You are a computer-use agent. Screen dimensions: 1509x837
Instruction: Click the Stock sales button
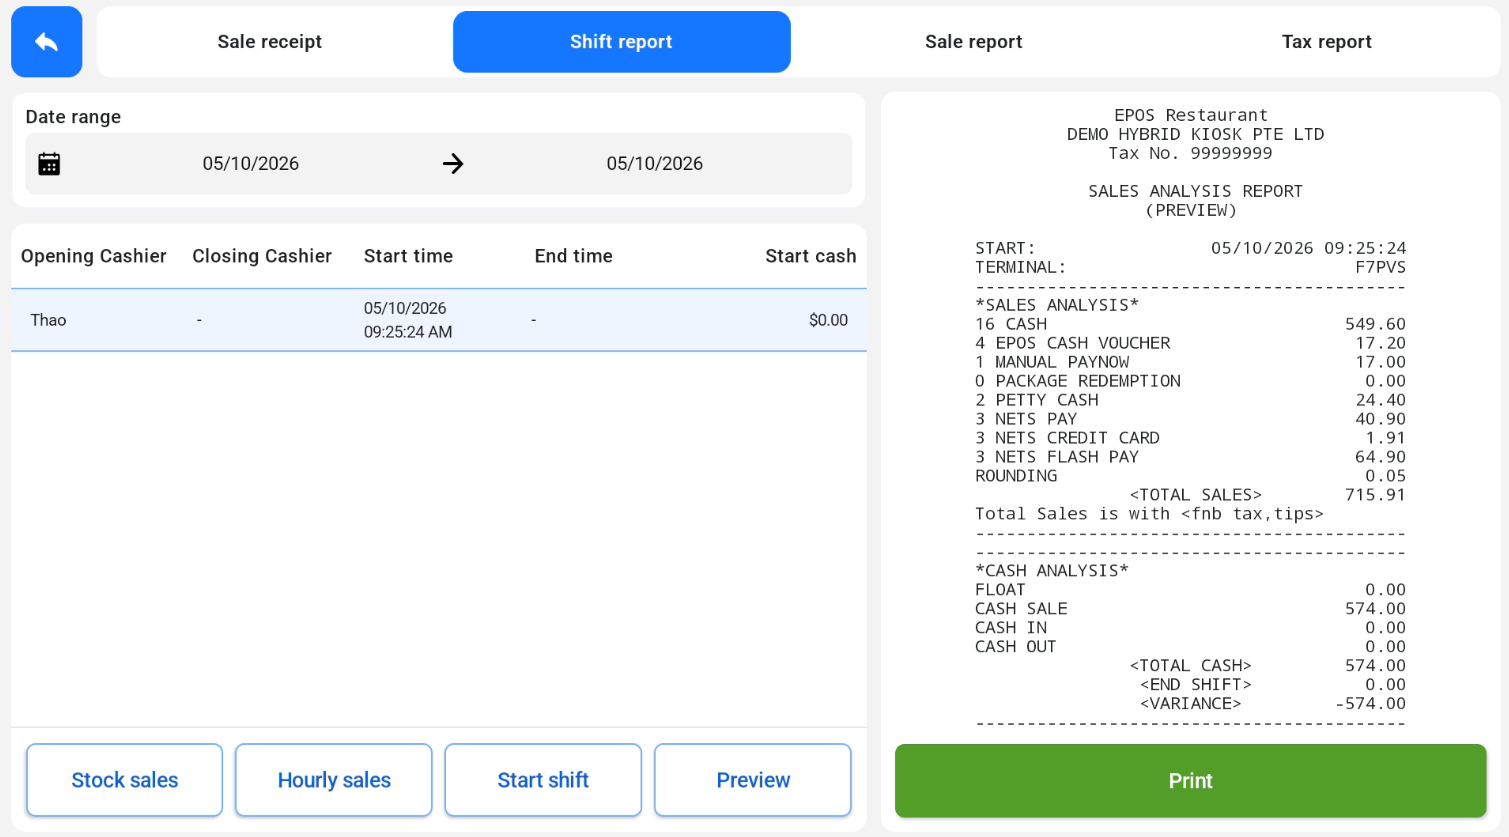click(125, 780)
